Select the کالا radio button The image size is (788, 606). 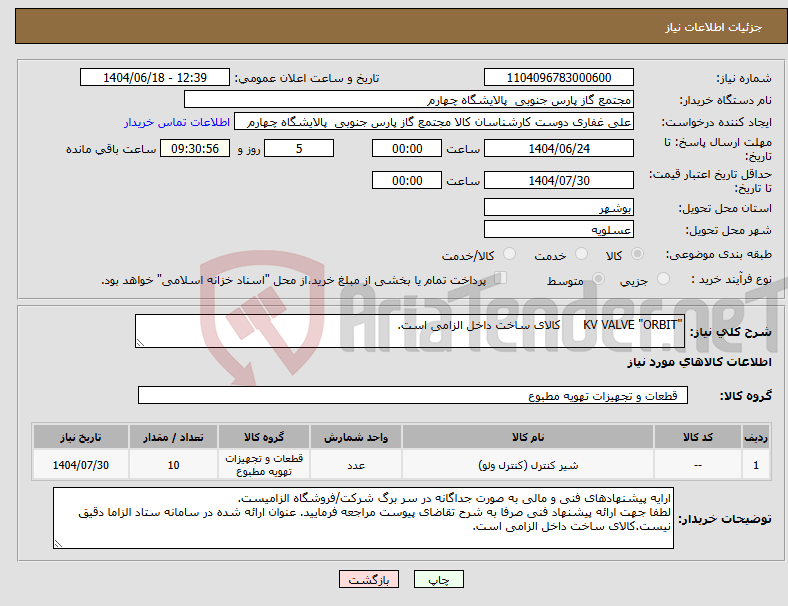coord(637,254)
